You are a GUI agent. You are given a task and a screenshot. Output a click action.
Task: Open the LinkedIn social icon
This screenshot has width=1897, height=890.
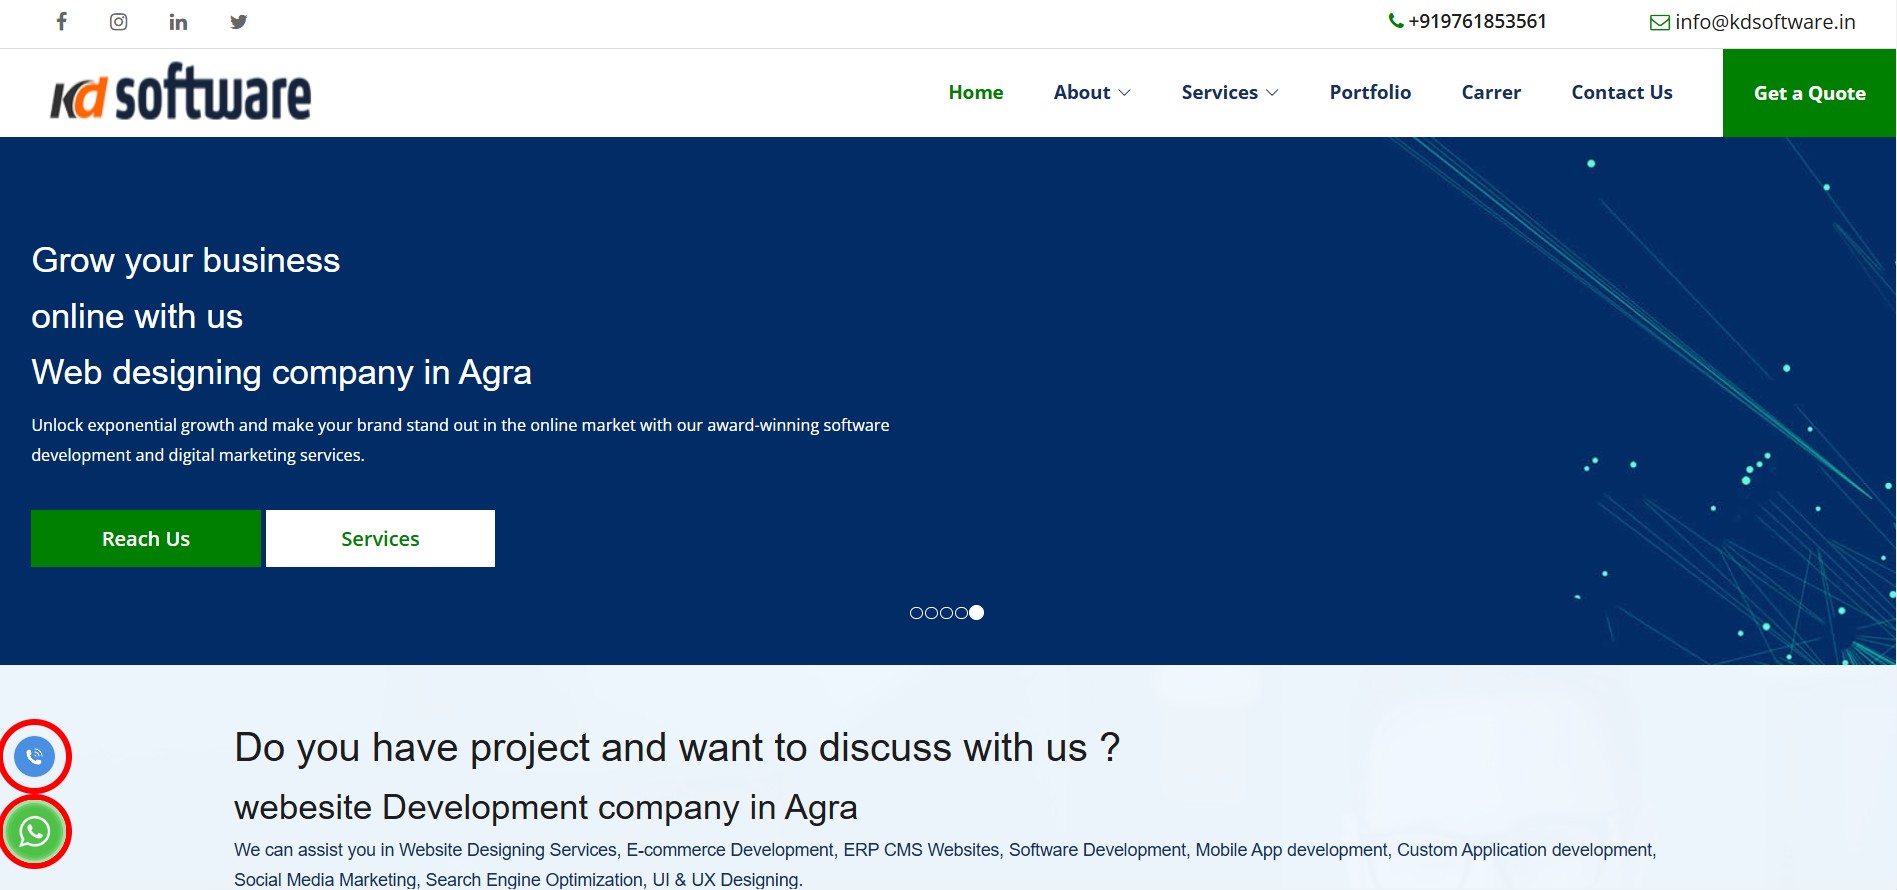point(178,22)
